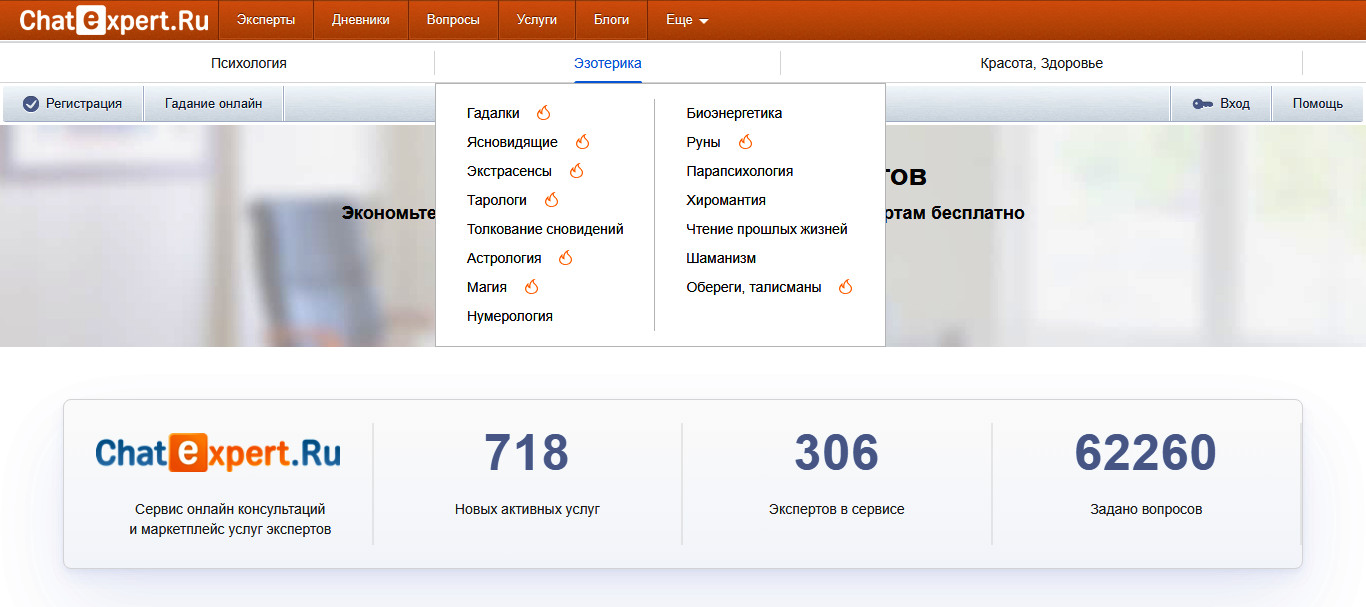The image size is (1366, 607).
Task: Open the Биоэнергетика link
Action: tap(734, 113)
